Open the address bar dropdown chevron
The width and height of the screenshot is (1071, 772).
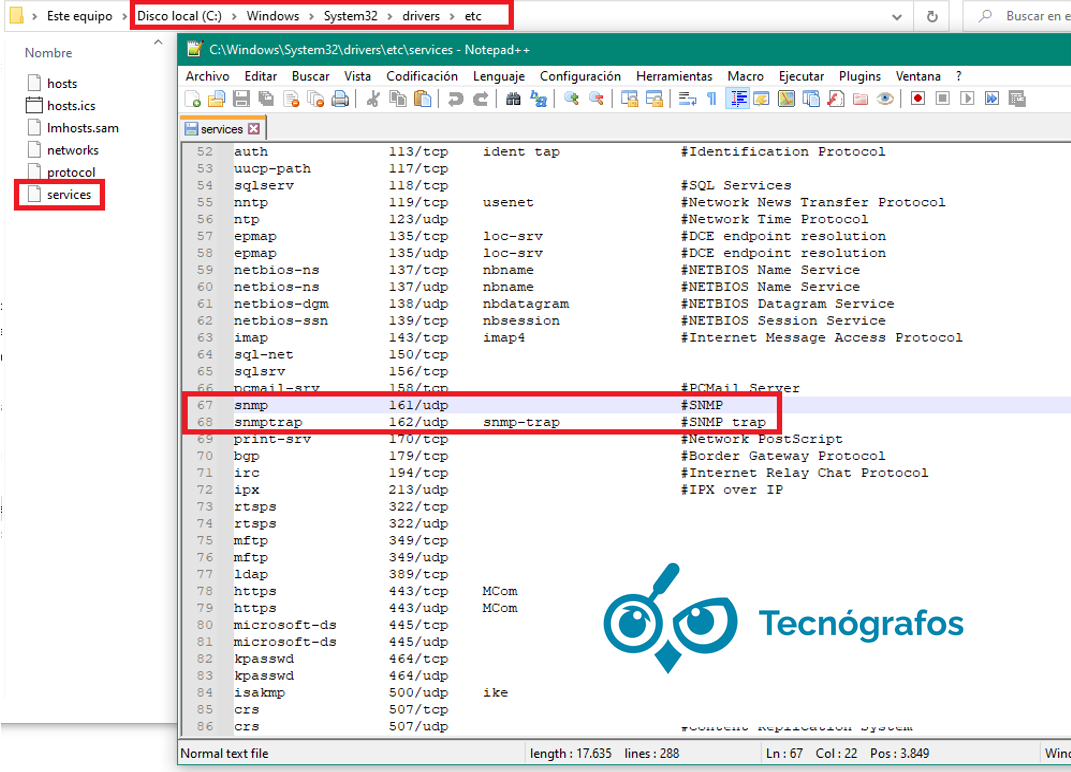(897, 15)
